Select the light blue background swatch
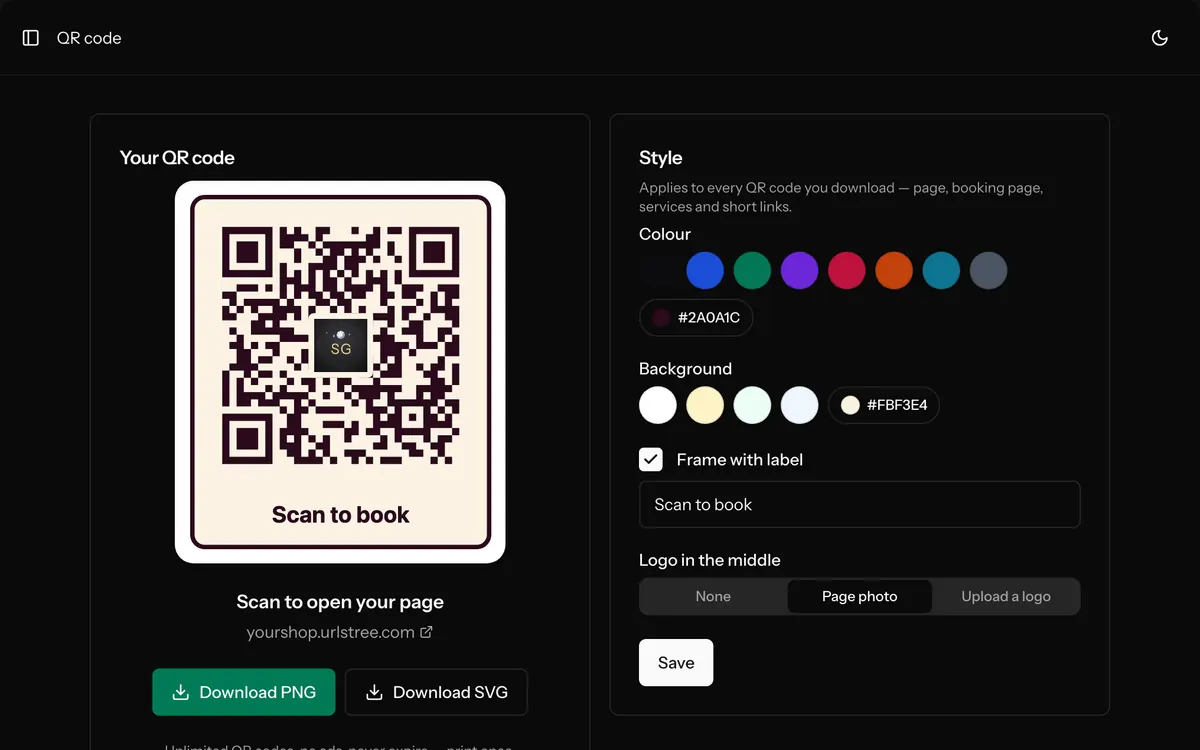Viewport: 1200px width, 750px height. click(800, 405)
